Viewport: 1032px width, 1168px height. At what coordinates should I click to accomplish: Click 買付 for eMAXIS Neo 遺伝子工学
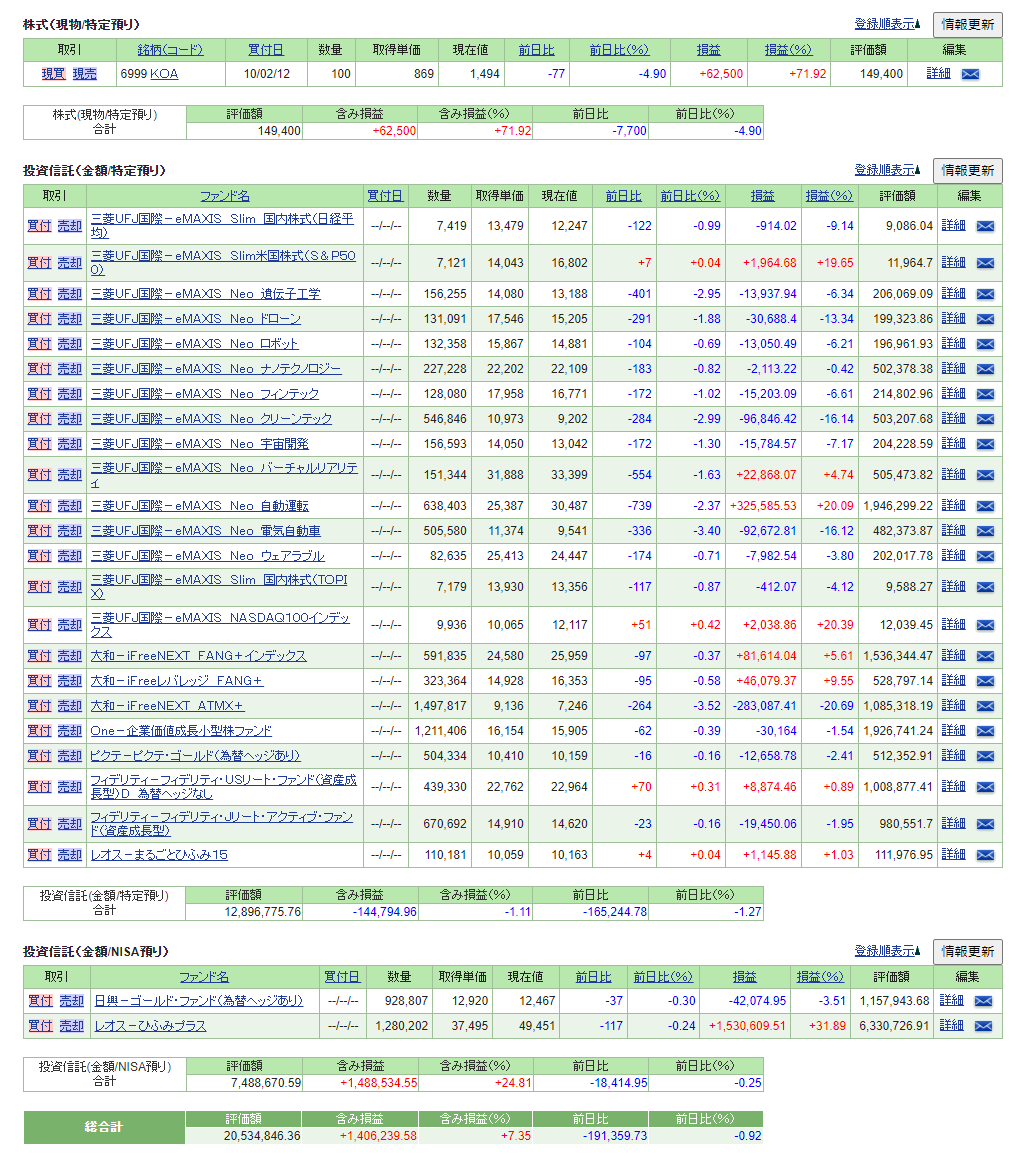(x=39, y=293)
